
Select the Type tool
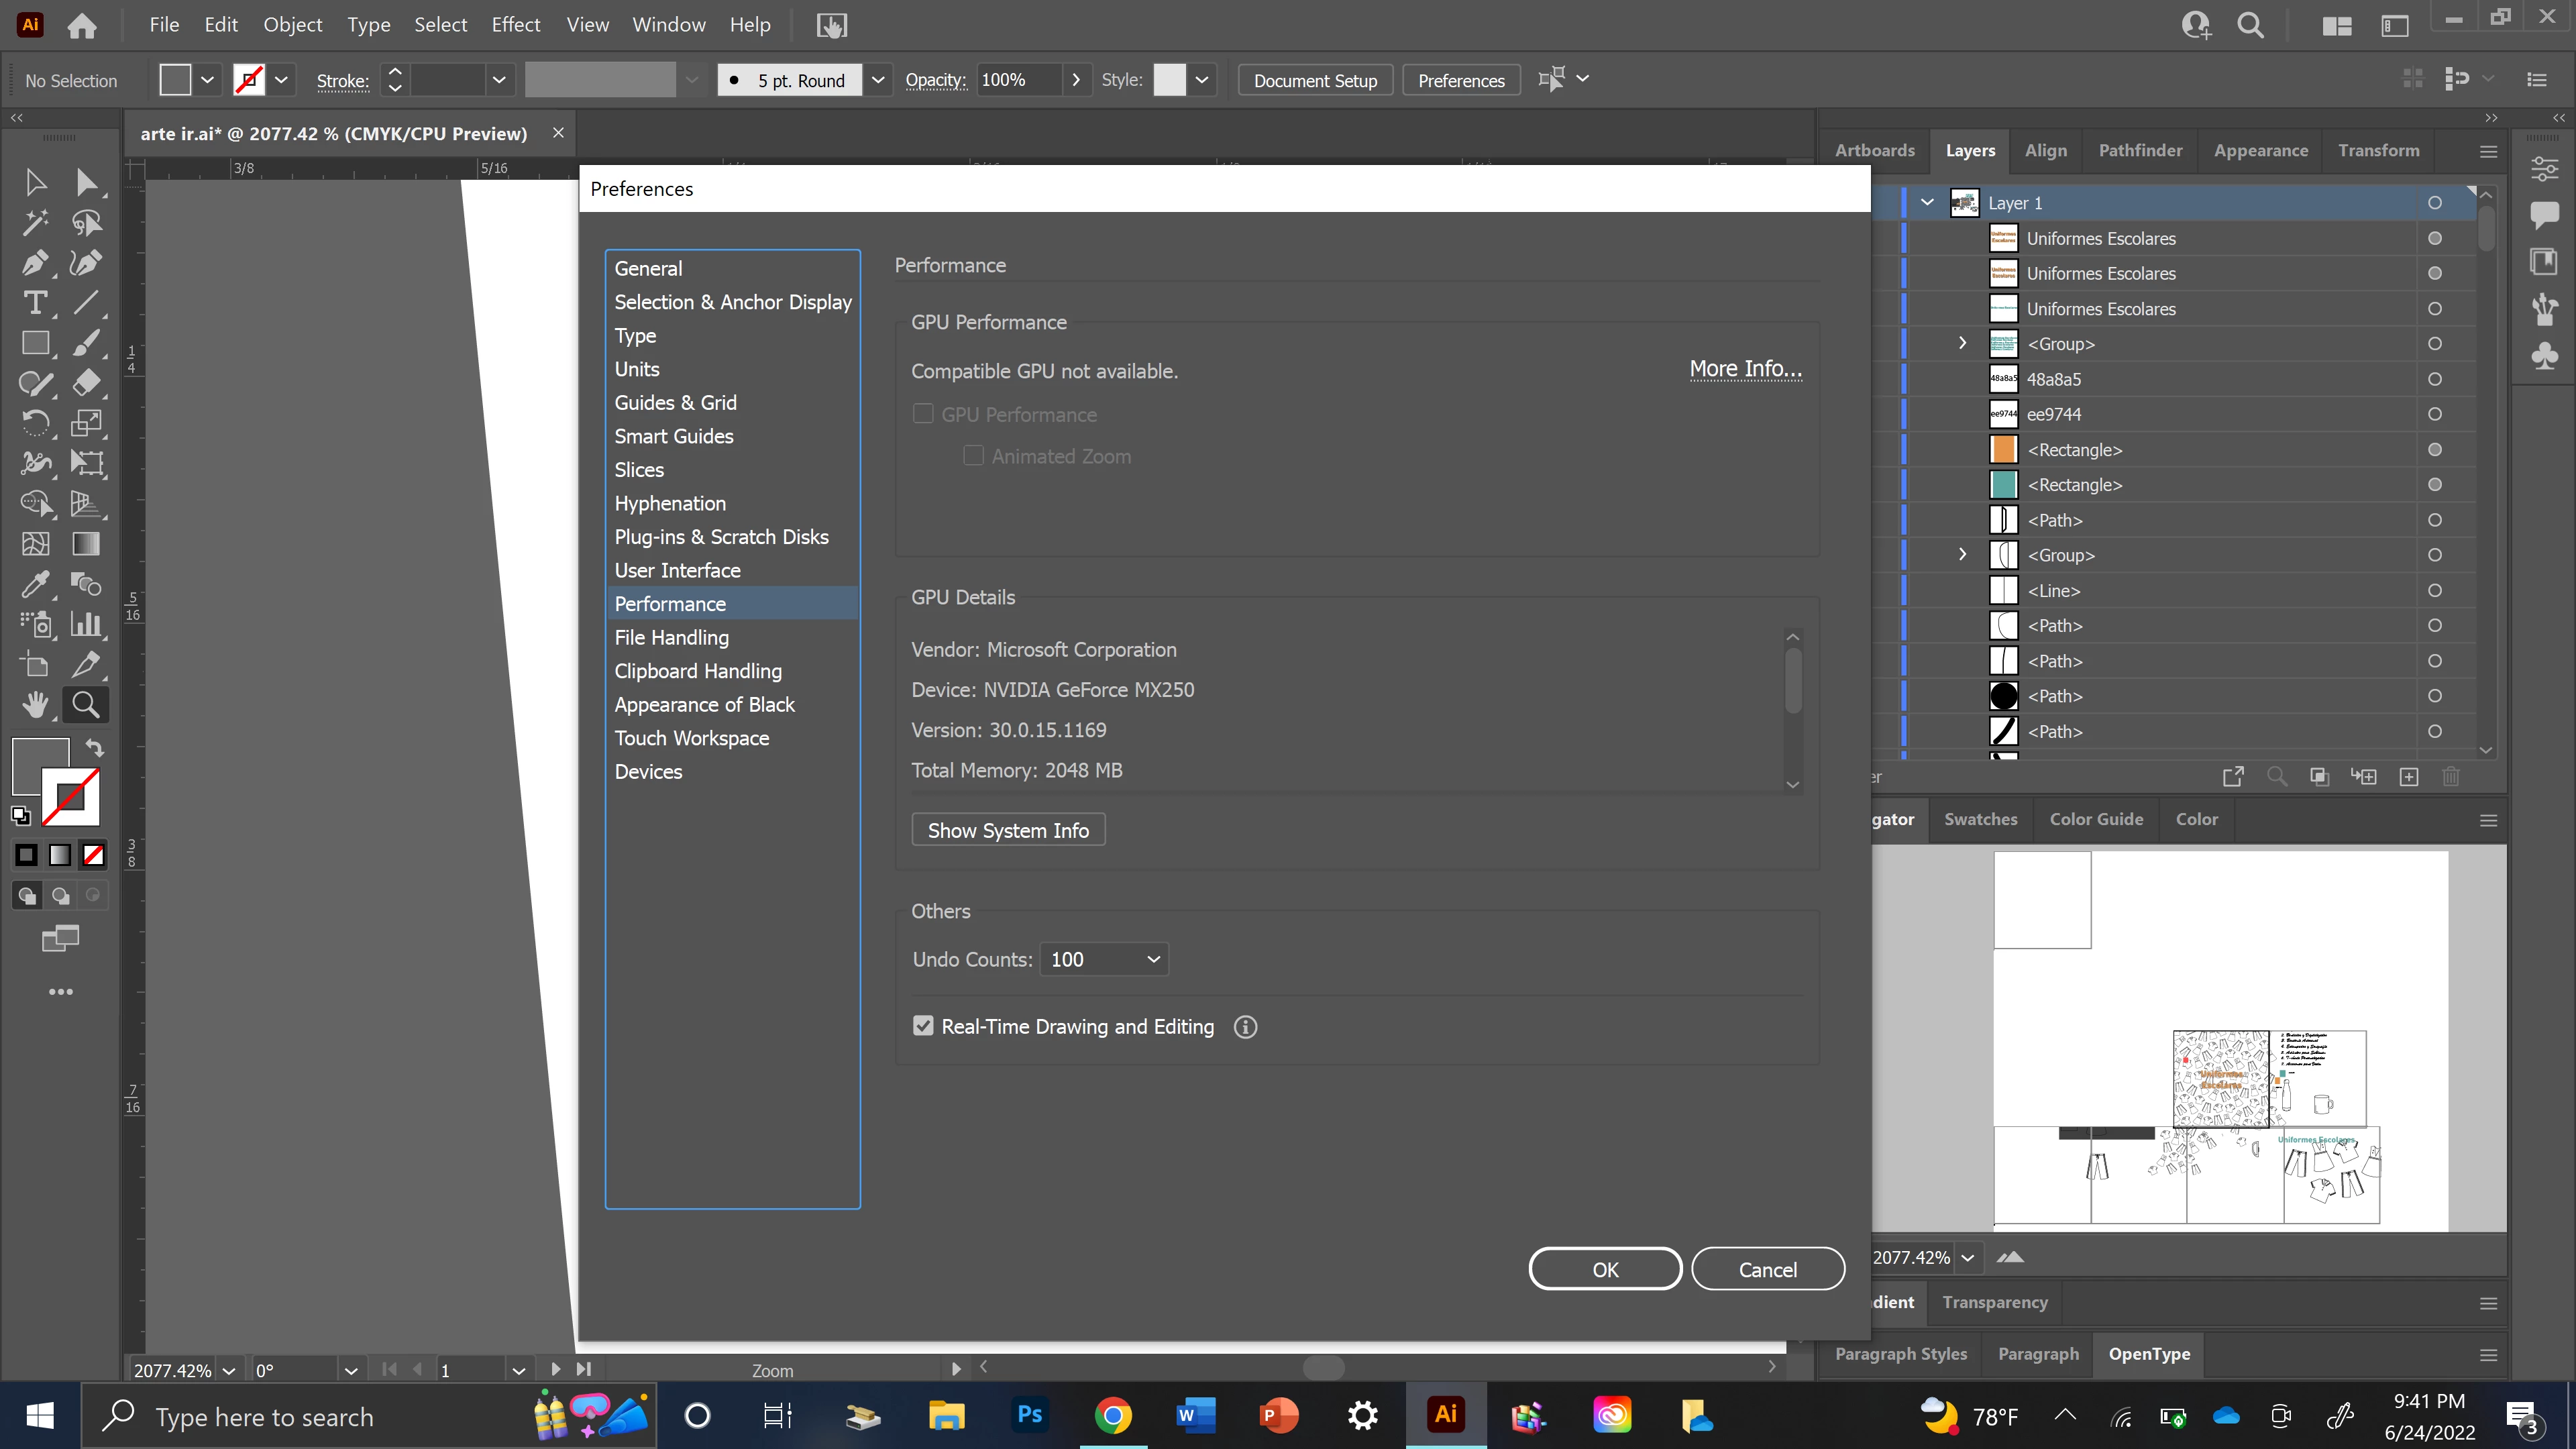point(34,303)
